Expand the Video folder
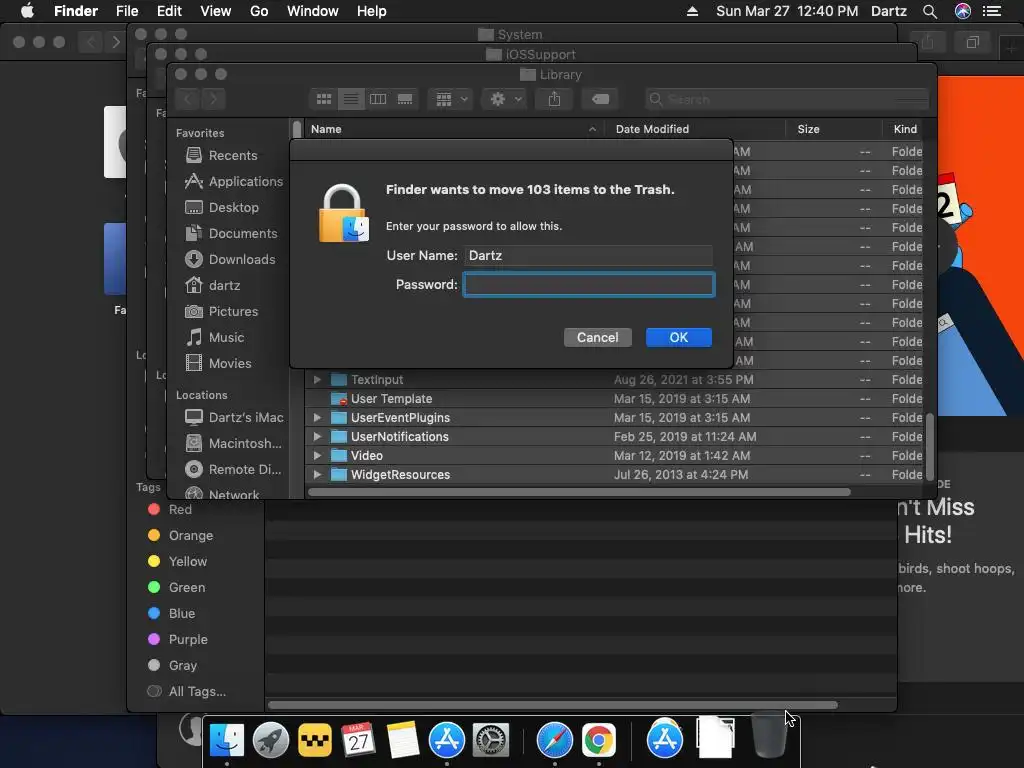The image size is (1024, 768). 317,456
